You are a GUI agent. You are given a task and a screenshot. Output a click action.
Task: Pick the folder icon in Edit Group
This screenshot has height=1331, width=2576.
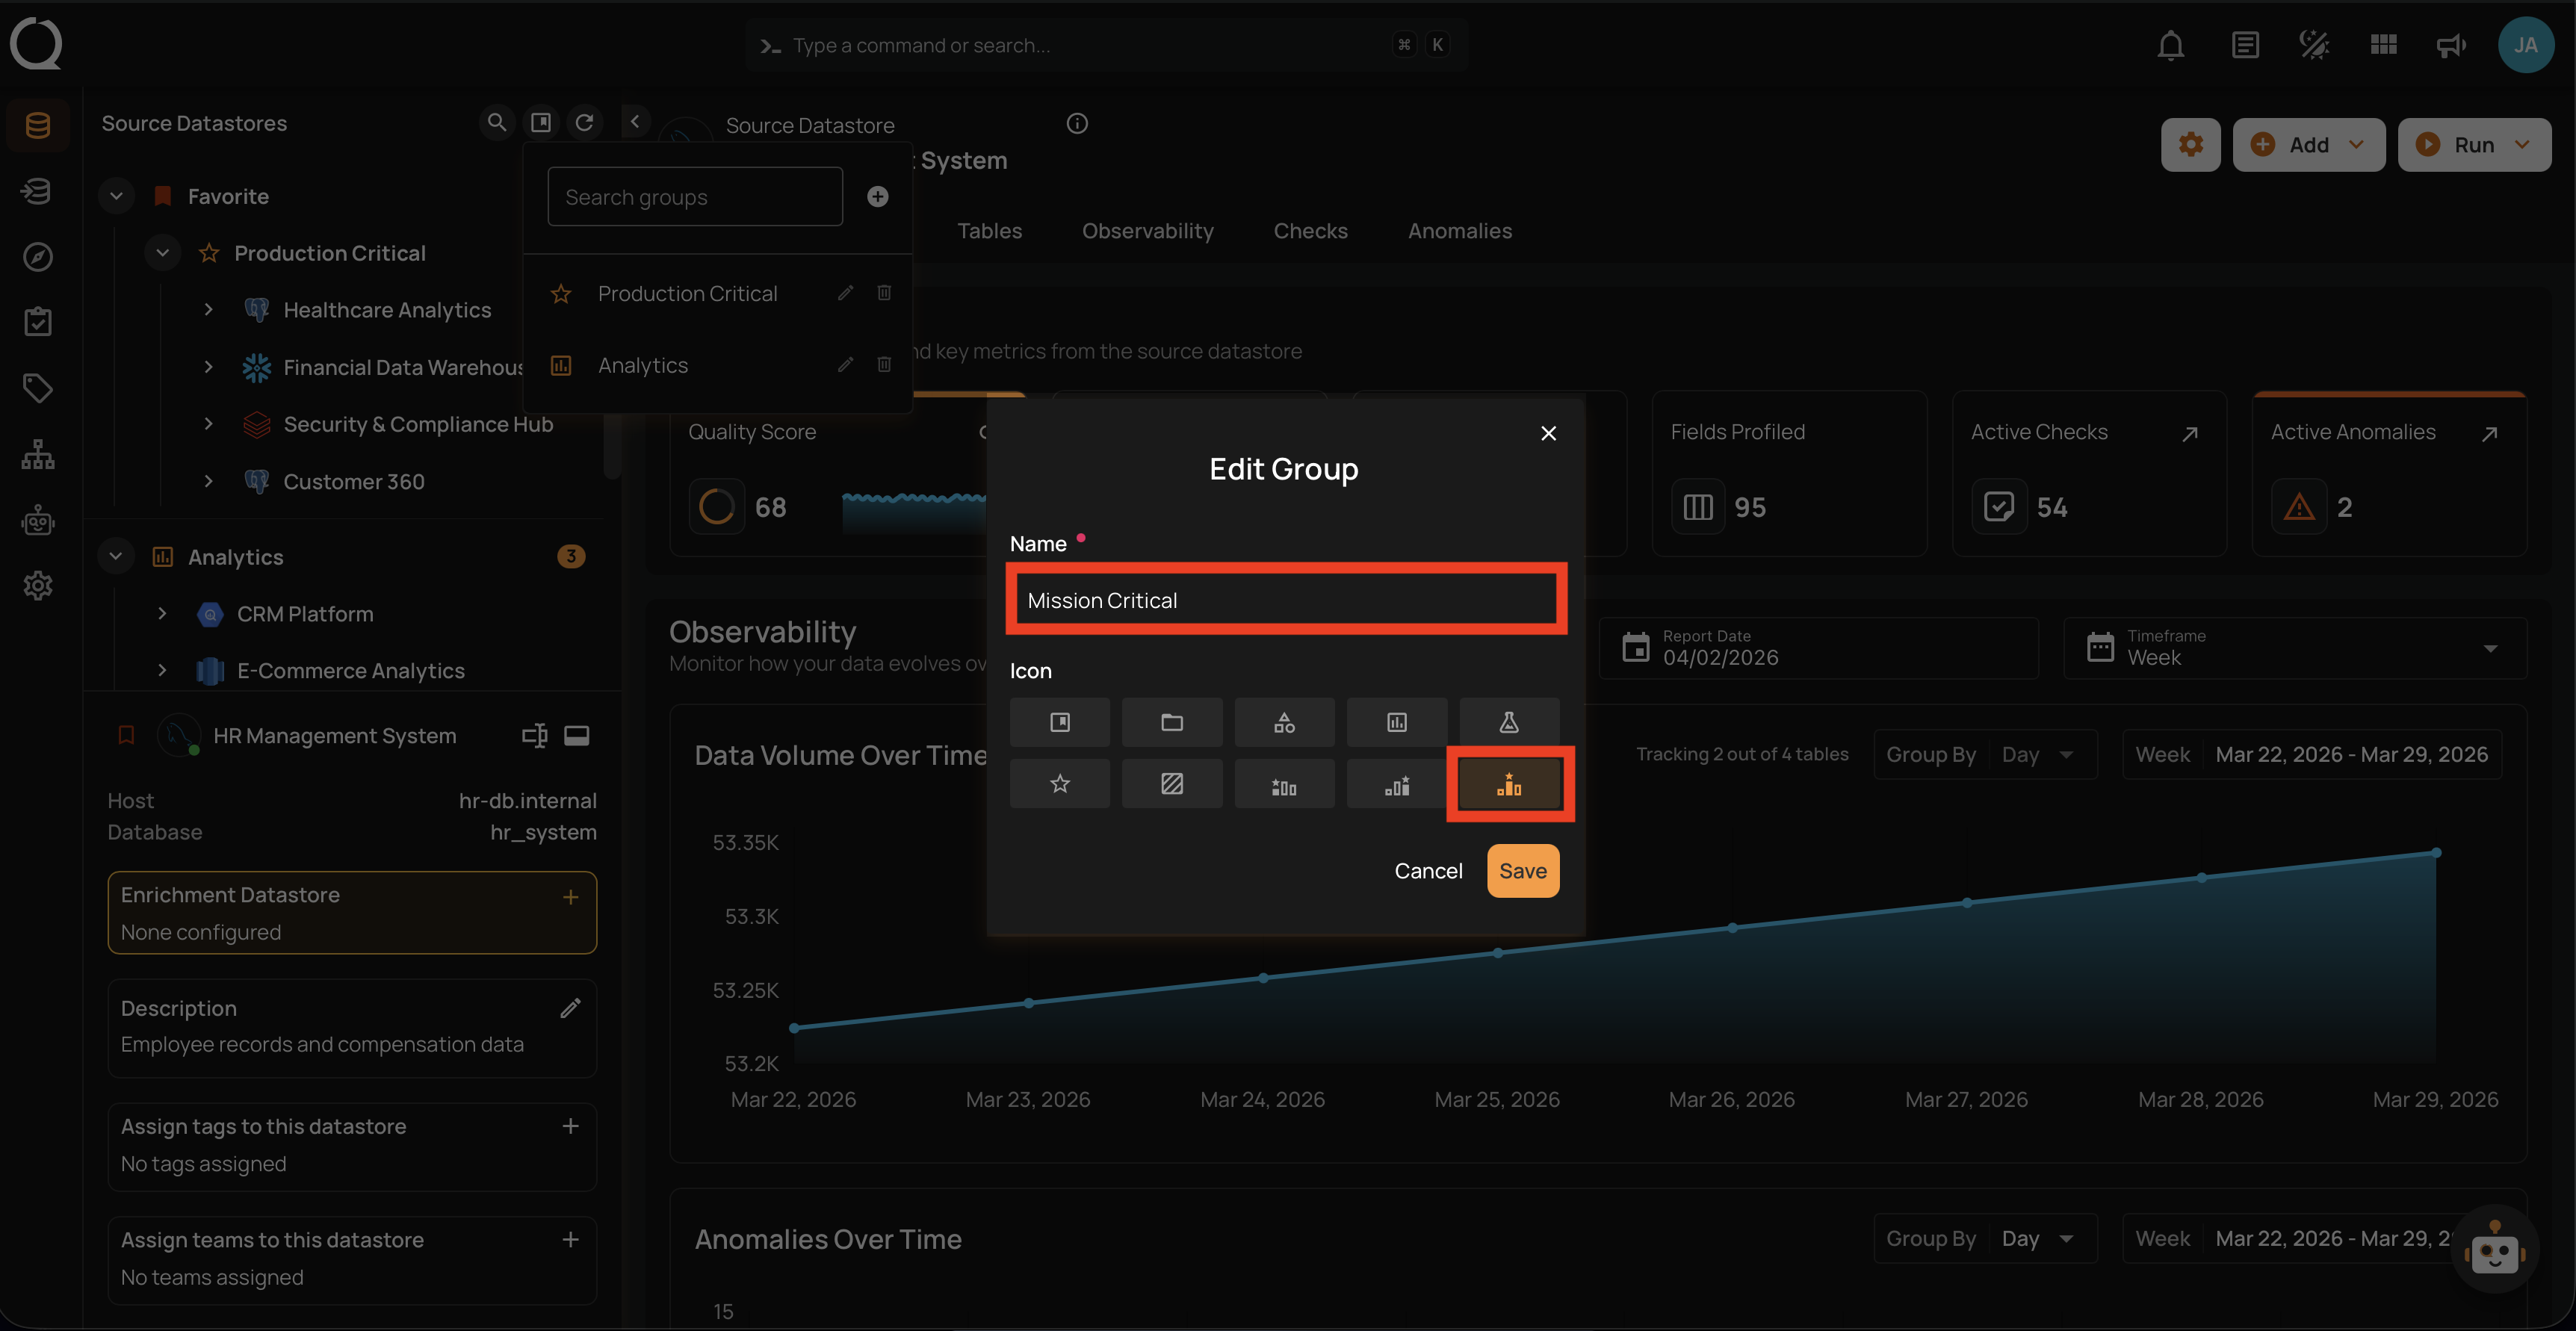(1171, 722)
